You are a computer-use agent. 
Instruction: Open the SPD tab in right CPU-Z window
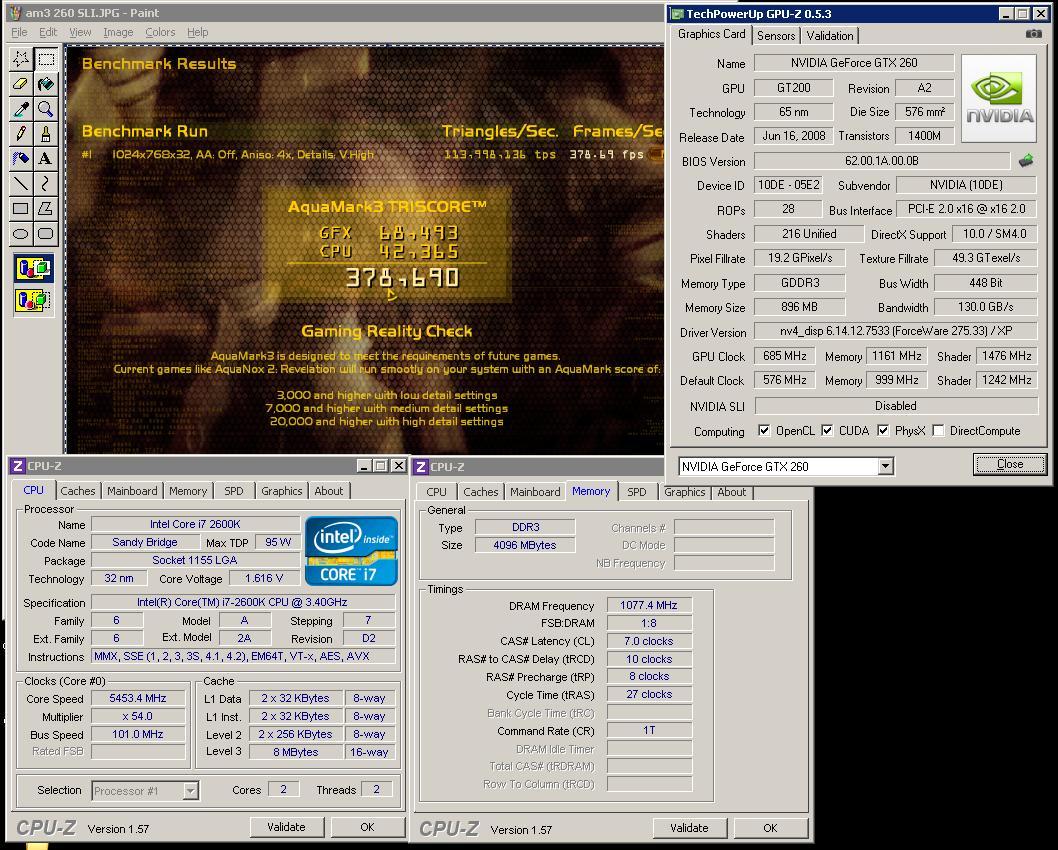pos(637,492)
